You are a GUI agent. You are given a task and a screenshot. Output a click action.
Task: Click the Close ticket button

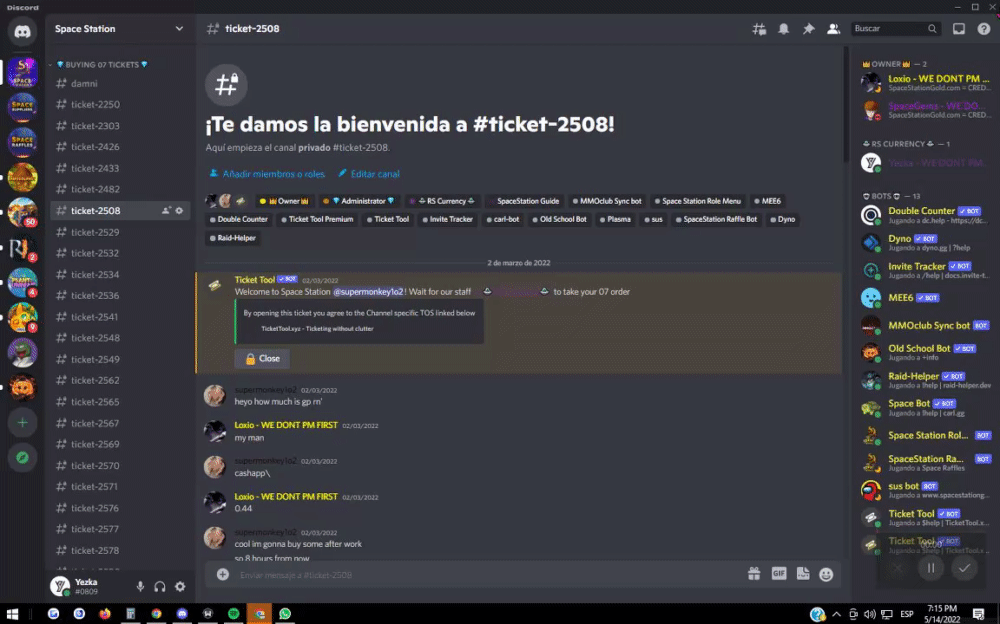(x=262, y=359)
